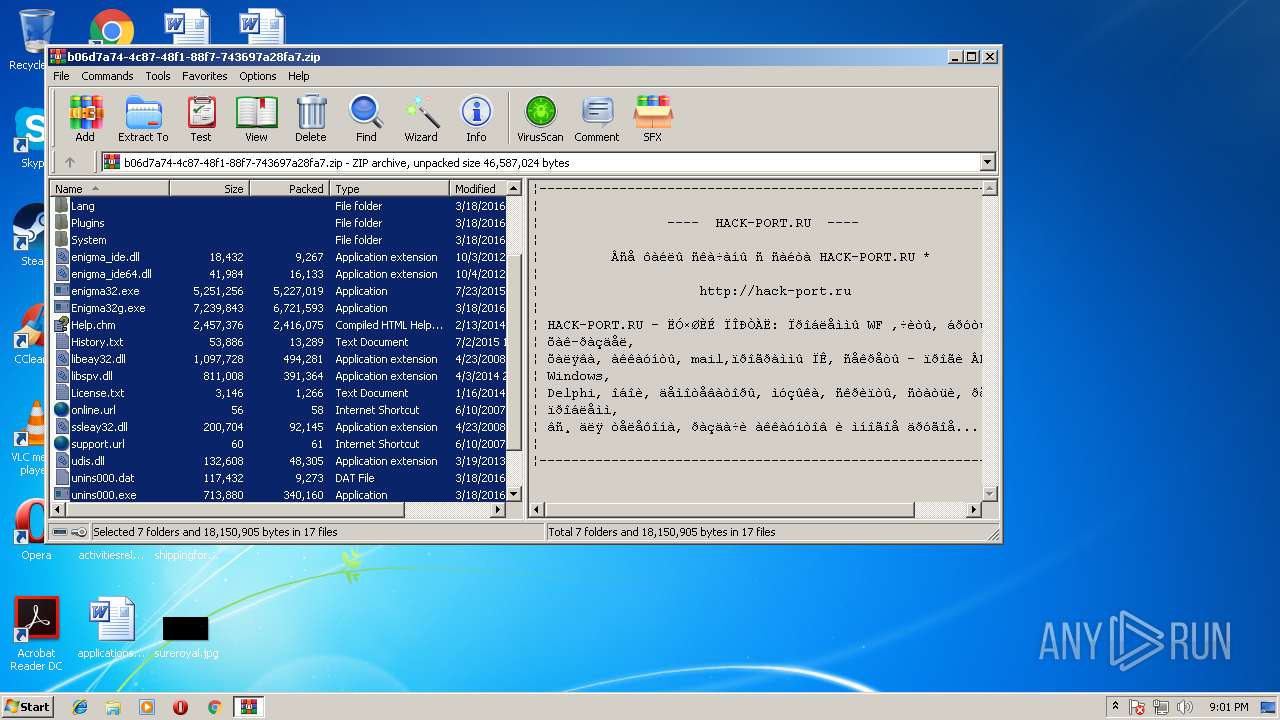The width and height of the screenshot is (1280, 720).
Task: Open the Tools menu
Action: (158, 76)
